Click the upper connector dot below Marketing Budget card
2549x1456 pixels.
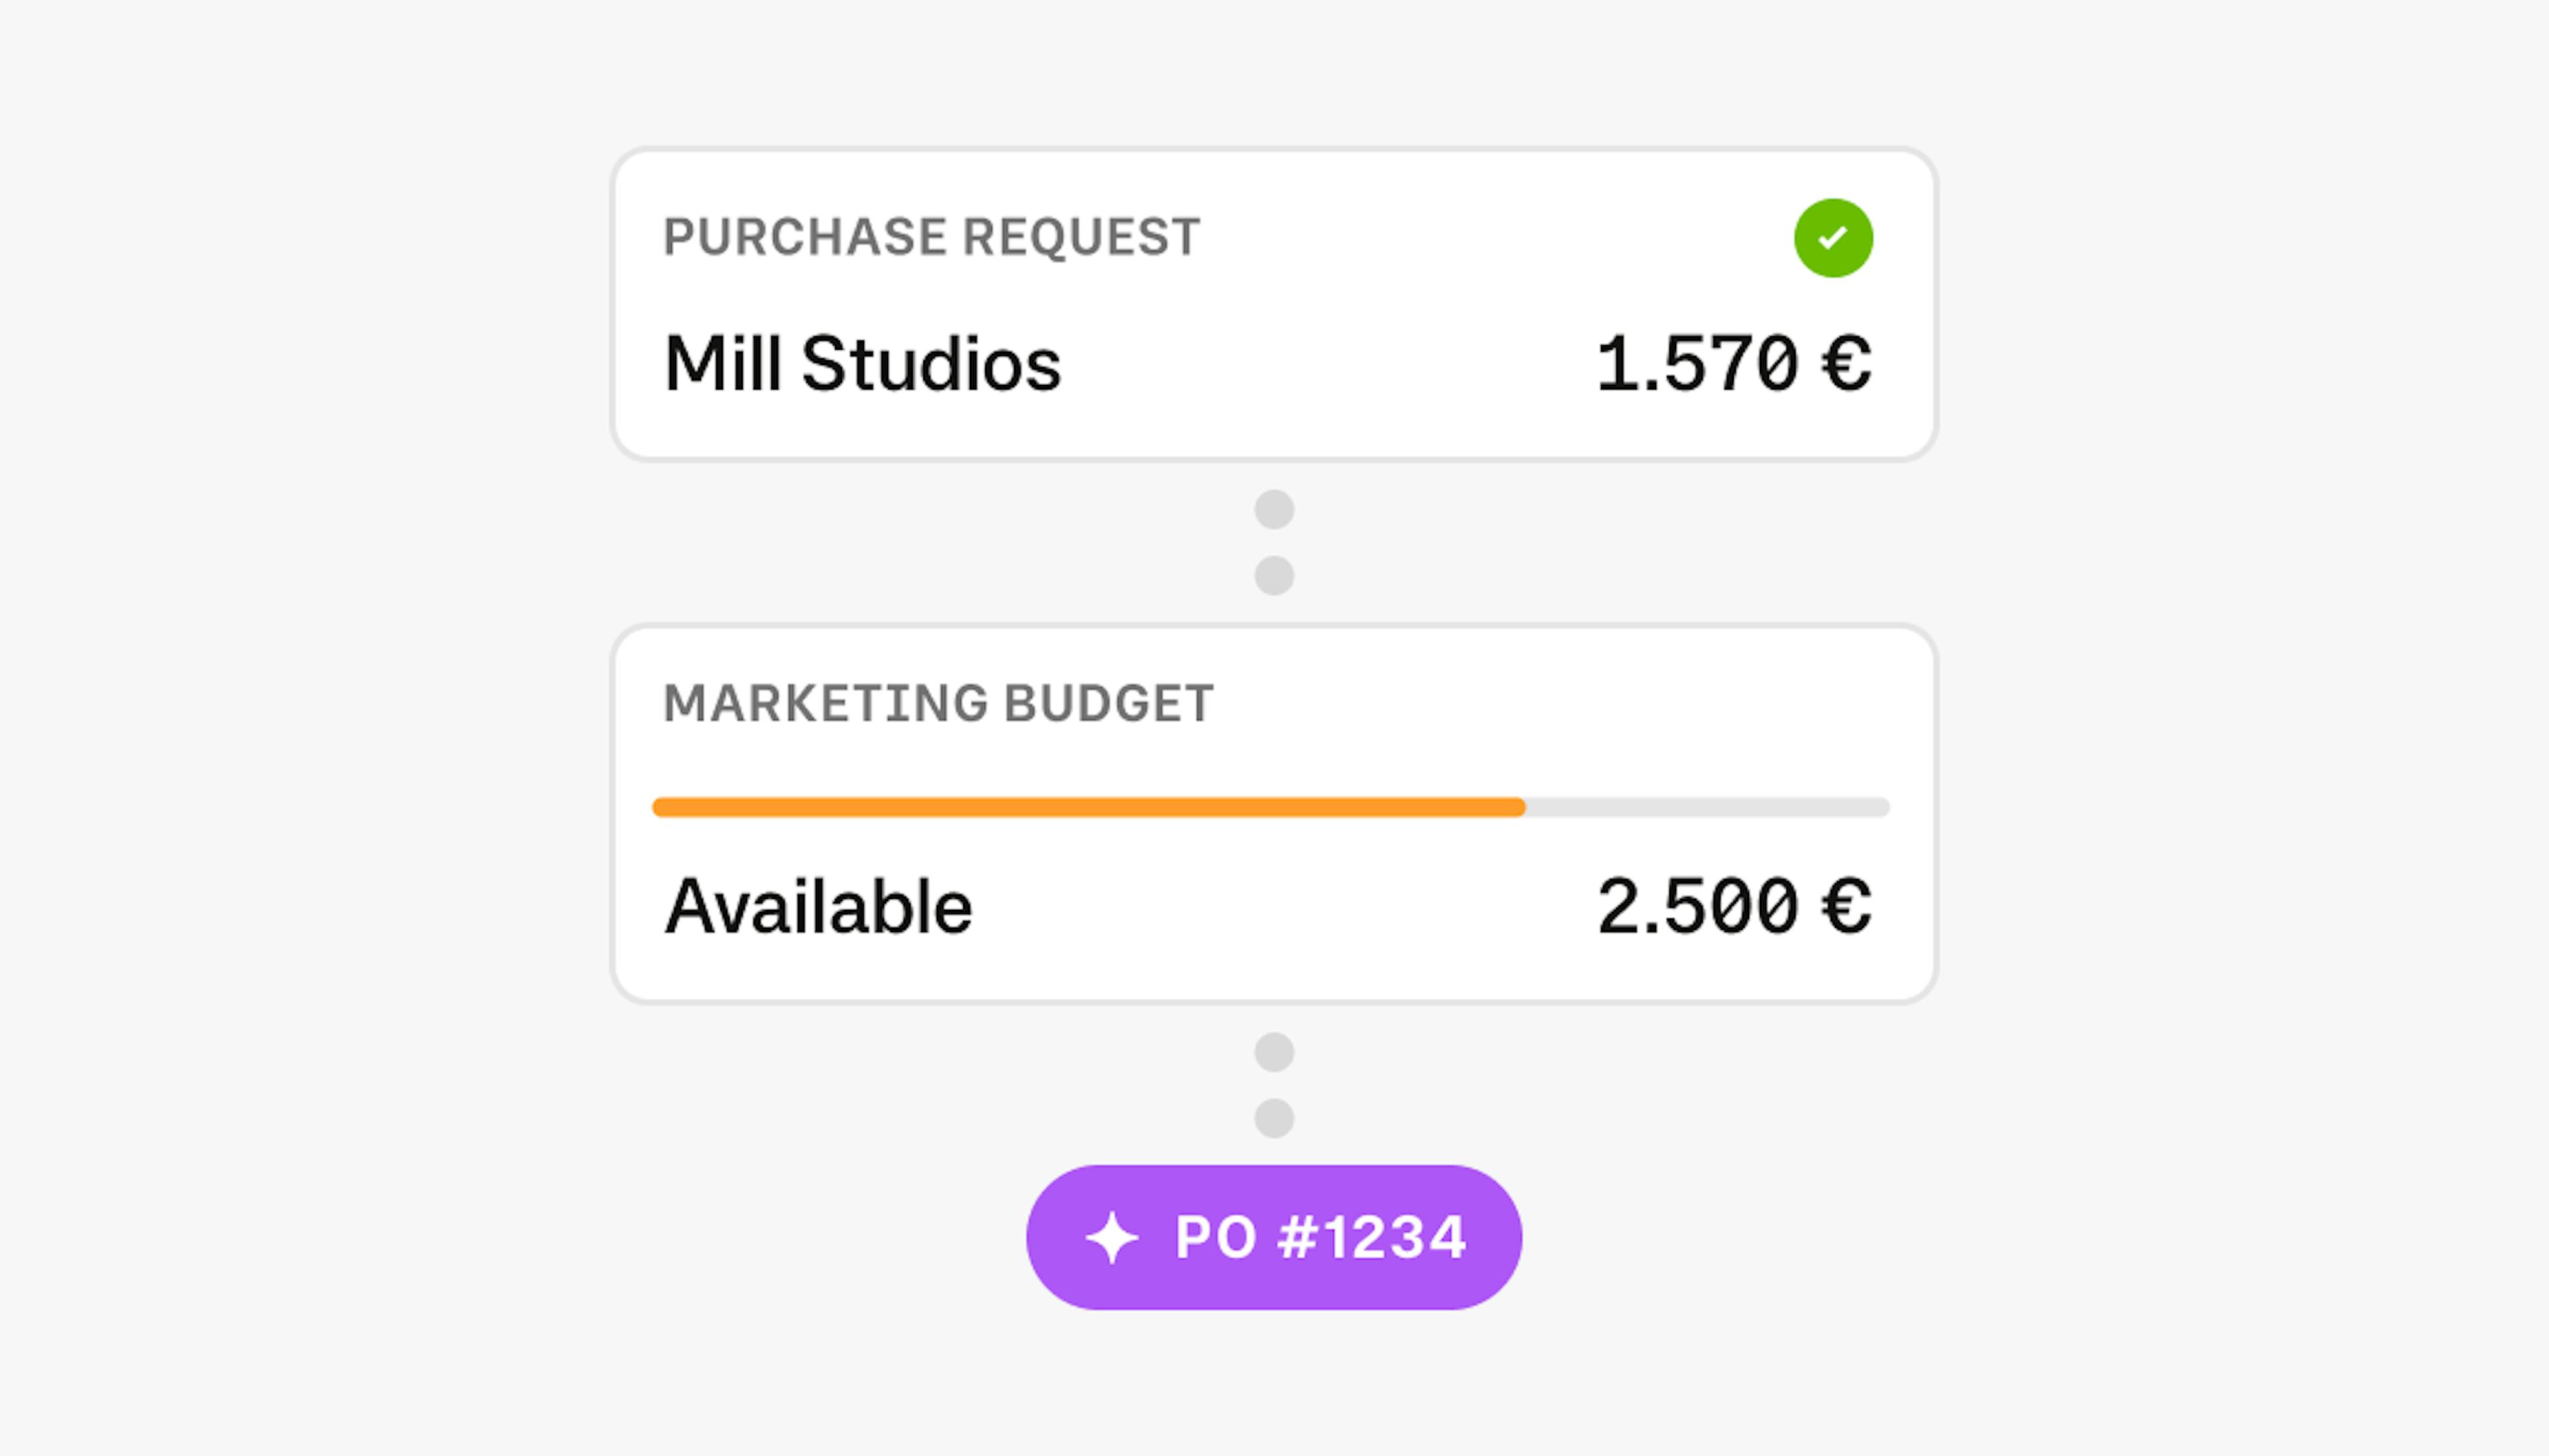click(1274, 1052)
